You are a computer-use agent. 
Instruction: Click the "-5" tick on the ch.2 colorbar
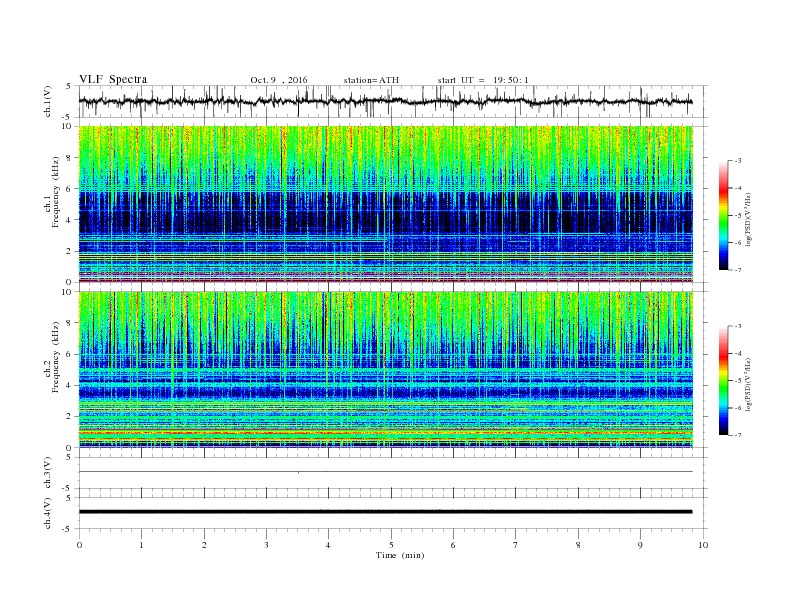tap(737, 381)
